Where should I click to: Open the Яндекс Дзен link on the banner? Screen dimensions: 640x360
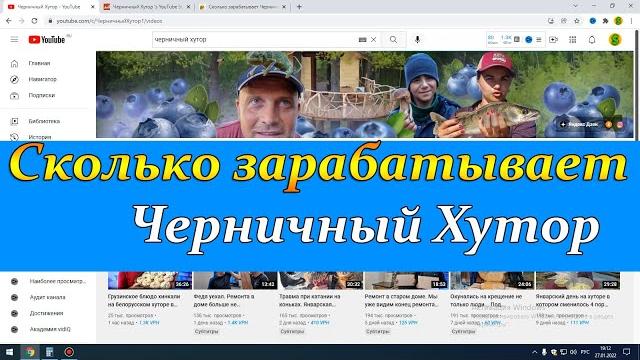(580, 124)
